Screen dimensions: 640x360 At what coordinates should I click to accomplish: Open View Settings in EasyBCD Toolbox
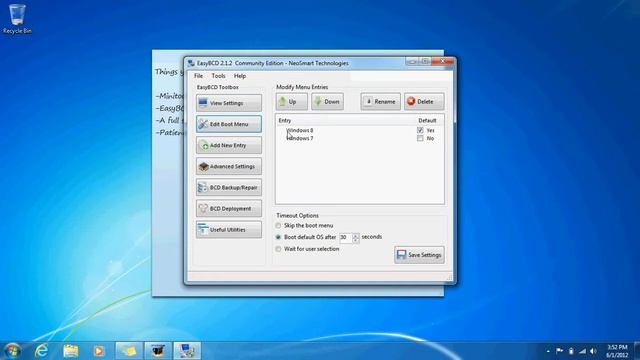229,103
